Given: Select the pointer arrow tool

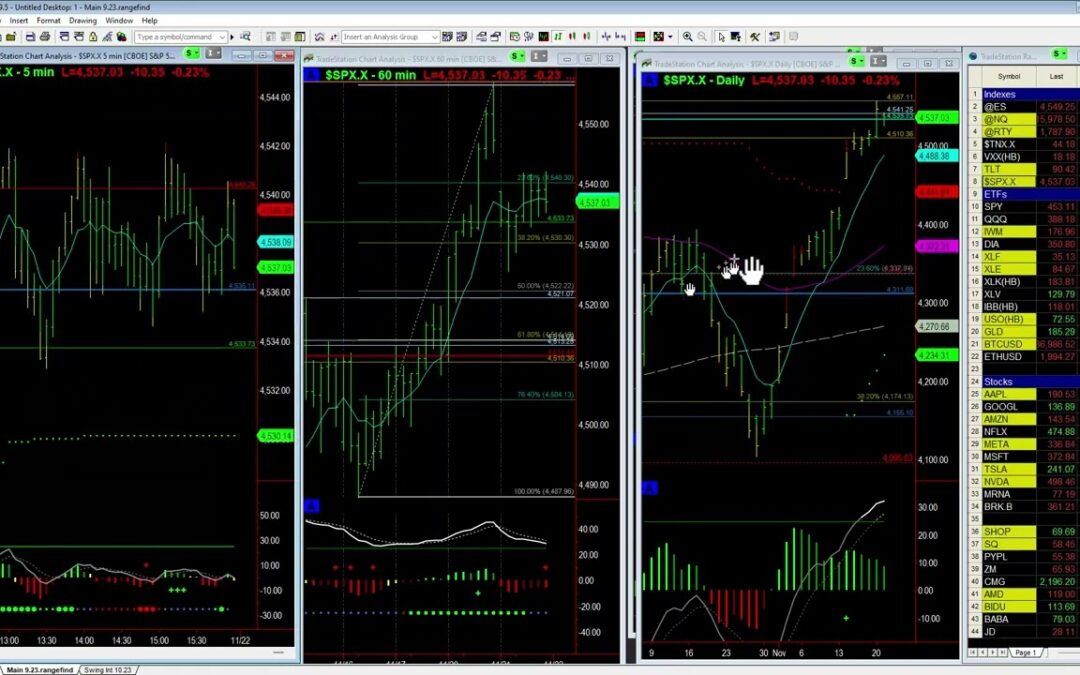Looking at the screenshot, I should click(x=721, y=37).
